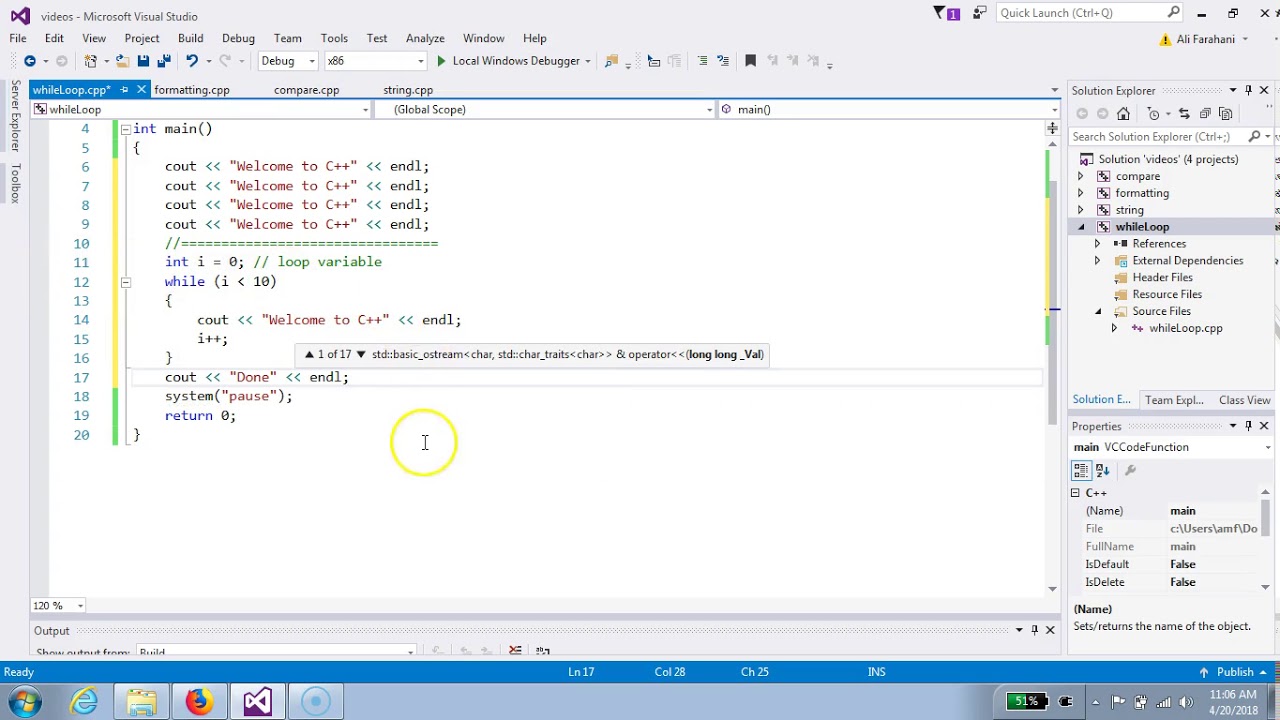Toggle auto-hide pin on Solution Explorer panel
1280x720 pixels.
point(1248,90)
